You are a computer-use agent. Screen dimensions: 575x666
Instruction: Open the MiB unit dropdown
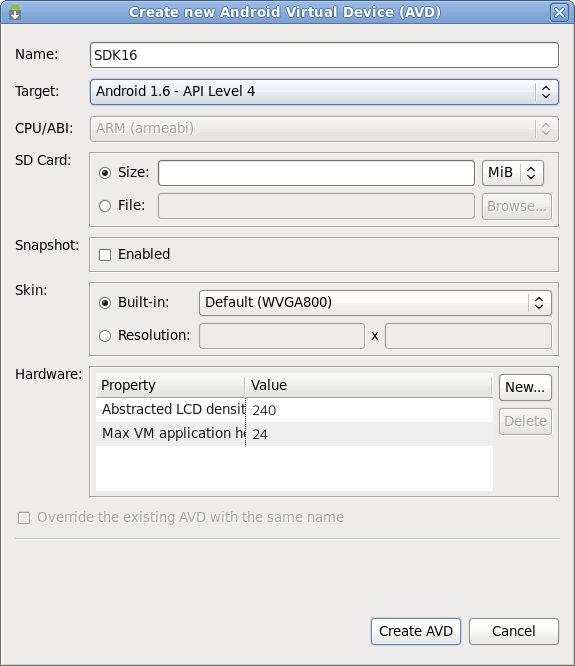click(x=513, y=173)
